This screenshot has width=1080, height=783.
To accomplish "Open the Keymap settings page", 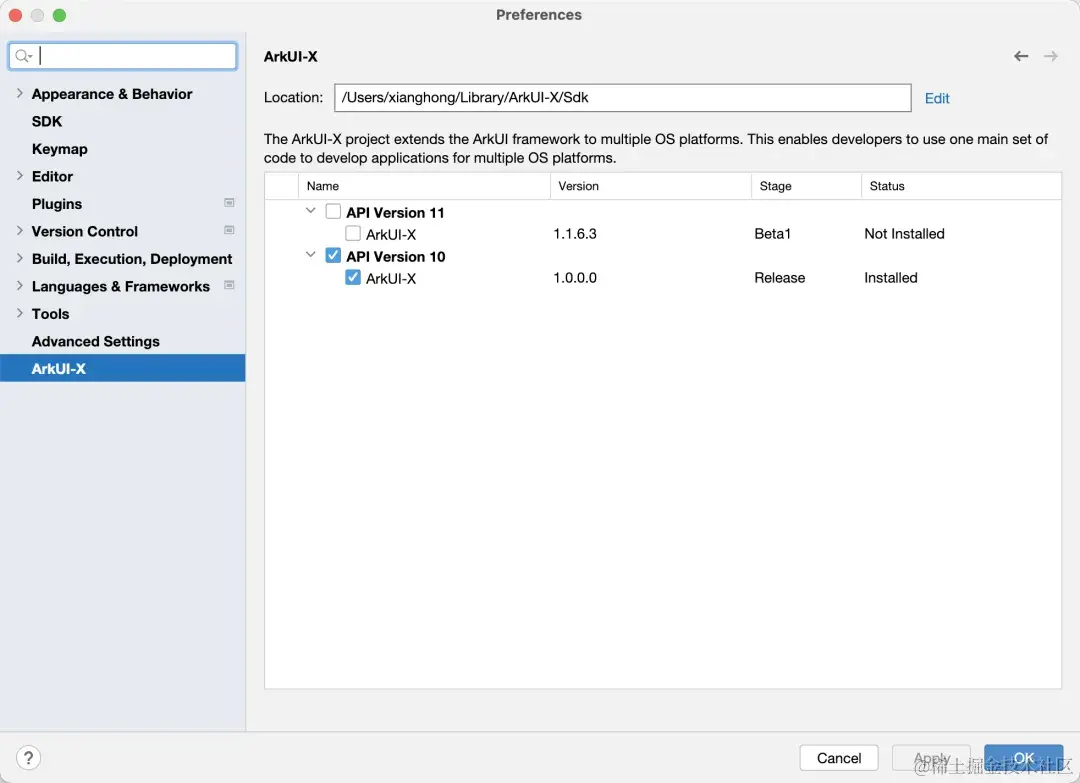I will tap(59, 149).
